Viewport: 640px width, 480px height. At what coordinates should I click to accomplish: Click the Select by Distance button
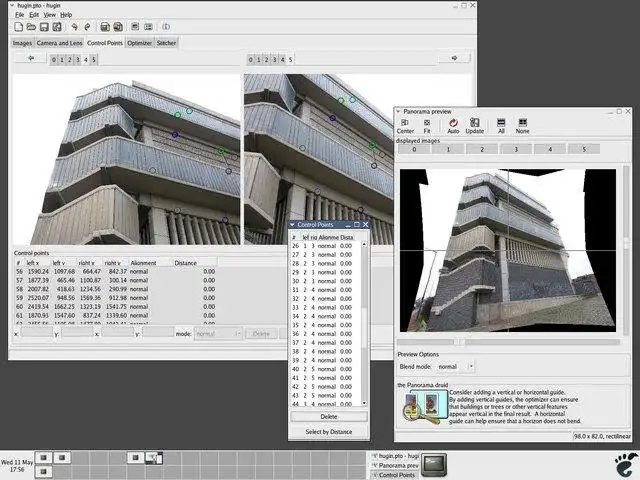tap(329, 431)
